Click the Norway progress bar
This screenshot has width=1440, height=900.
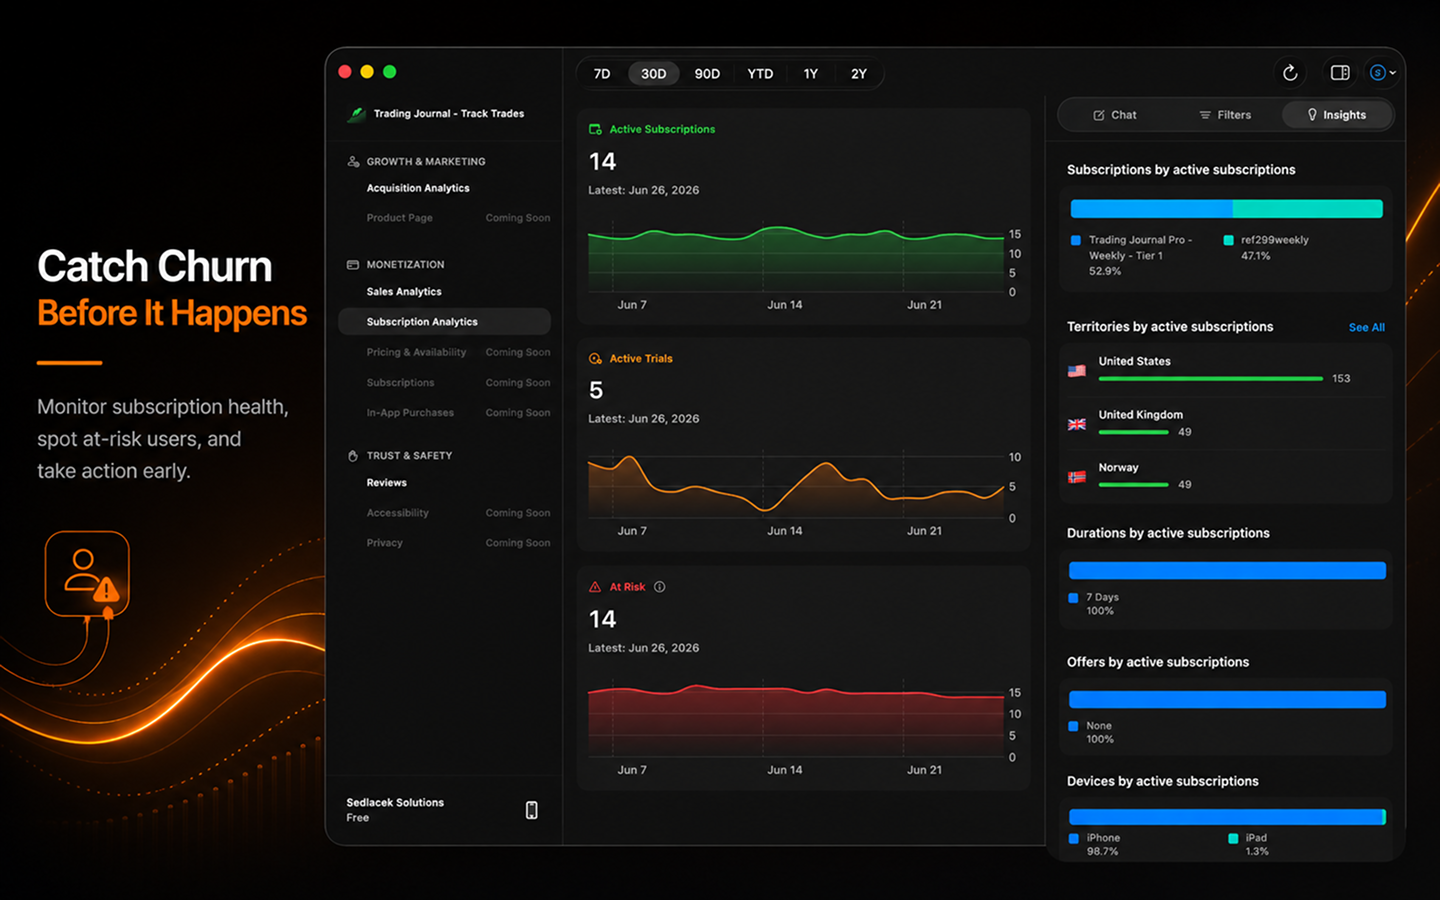tap(1133, 485)
